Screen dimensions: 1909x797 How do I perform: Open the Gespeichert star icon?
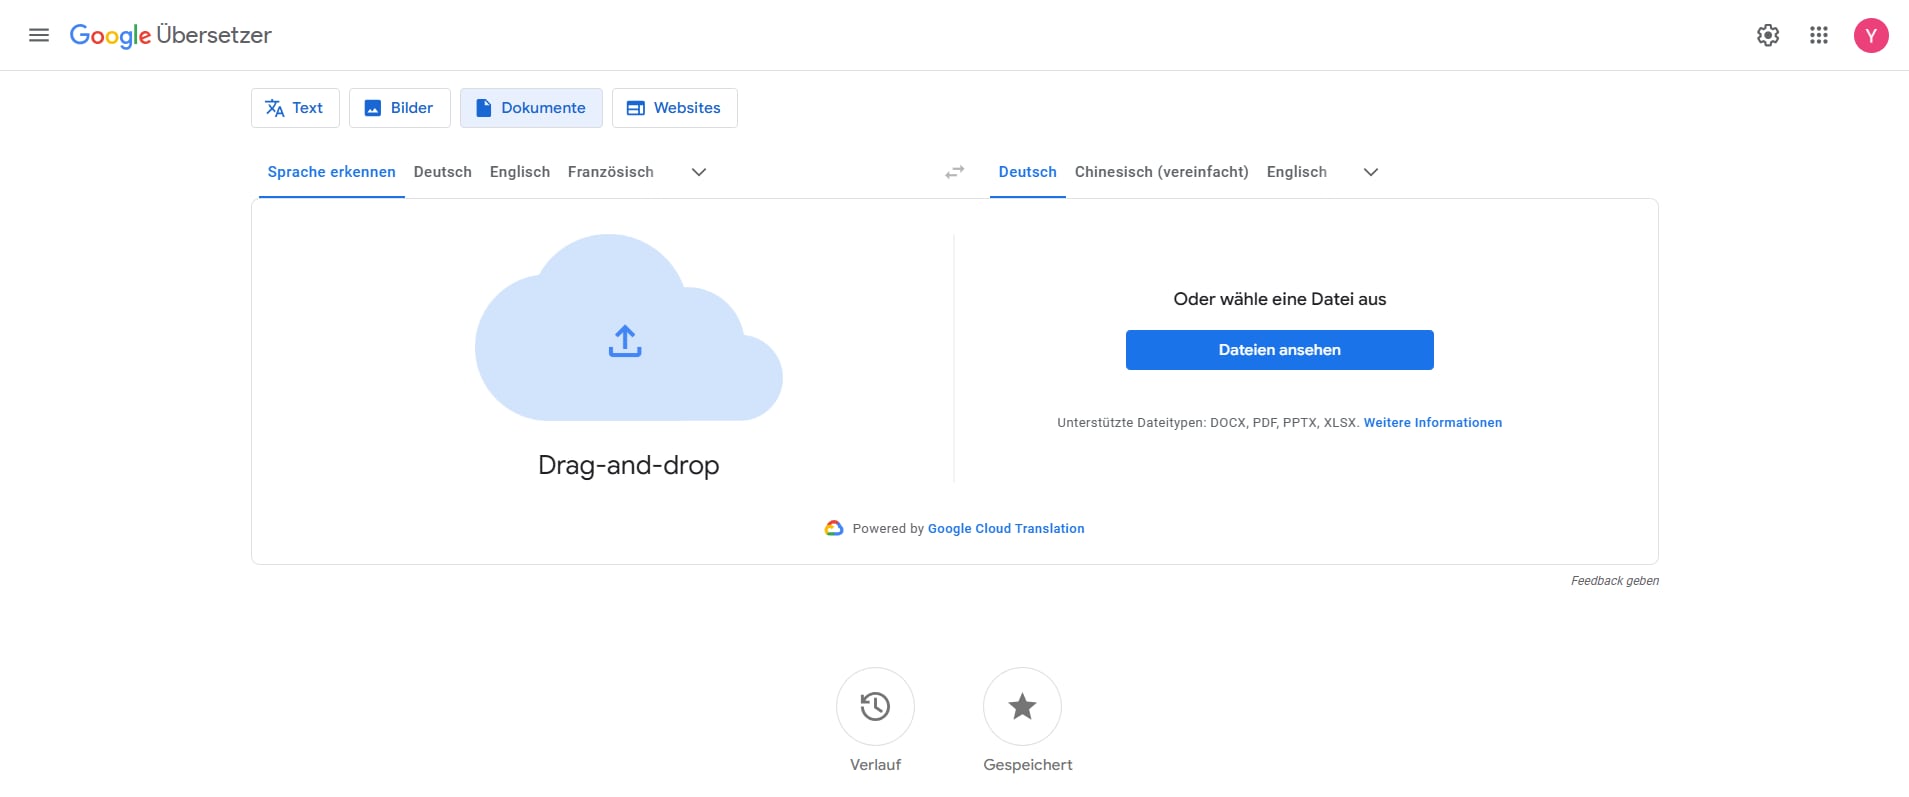[x=1022, y=706]
